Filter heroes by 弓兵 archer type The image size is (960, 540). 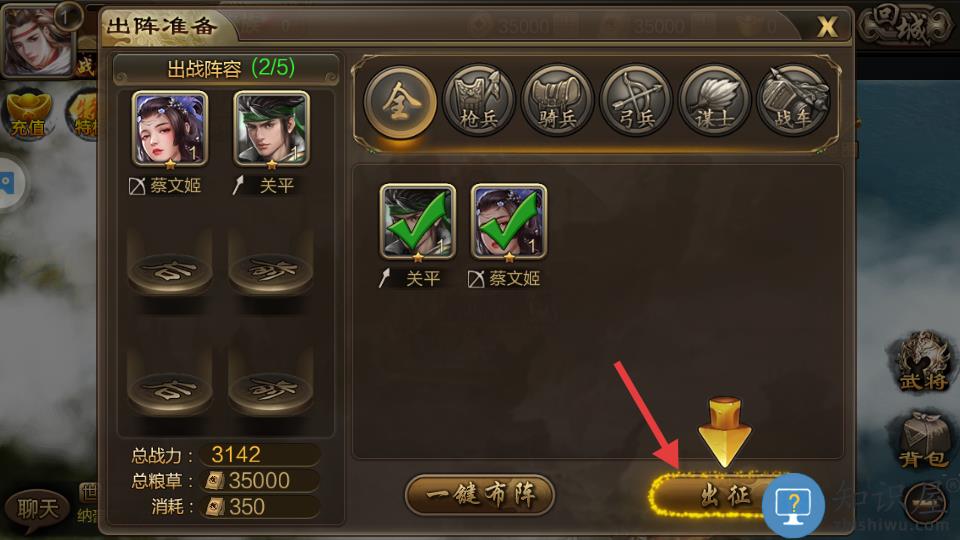click(636, 102)
